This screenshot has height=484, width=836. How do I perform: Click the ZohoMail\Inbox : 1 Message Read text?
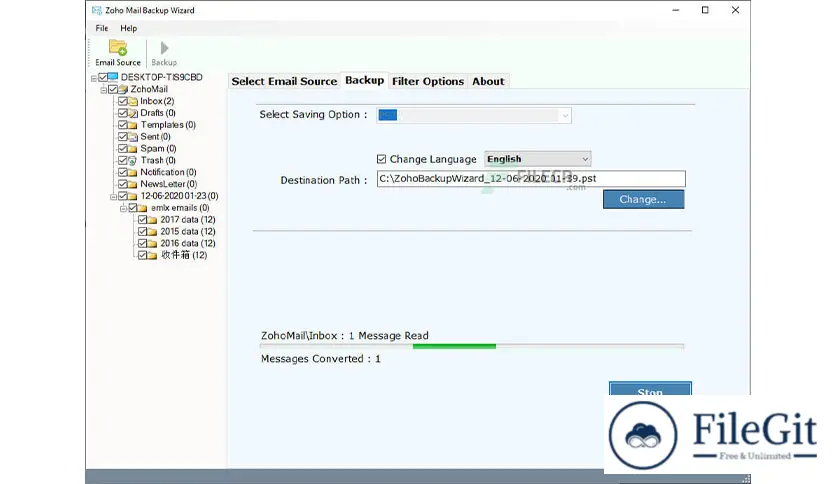point(344,336)
